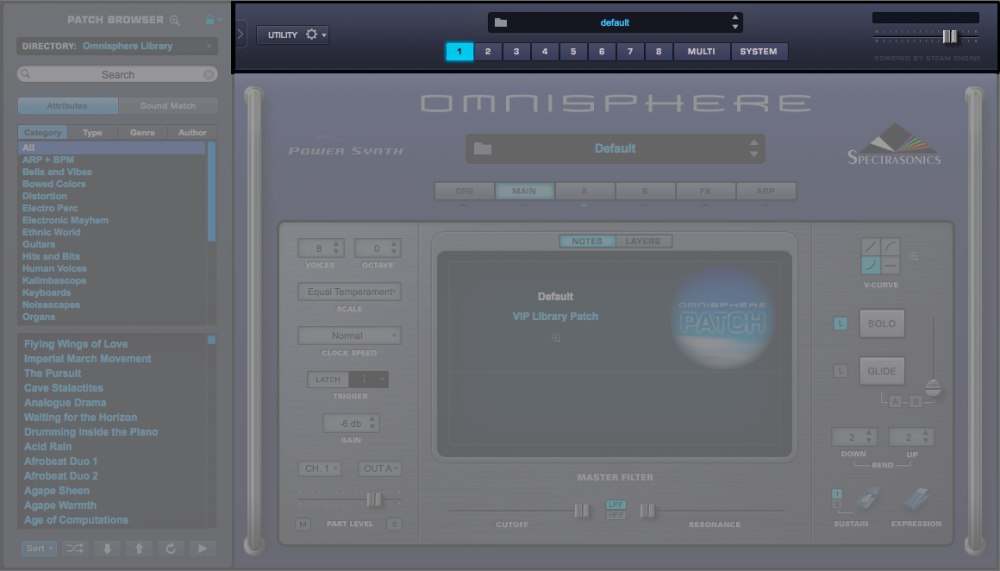
Task: Switch to the Attributes tab
Action: coord(68,106)
